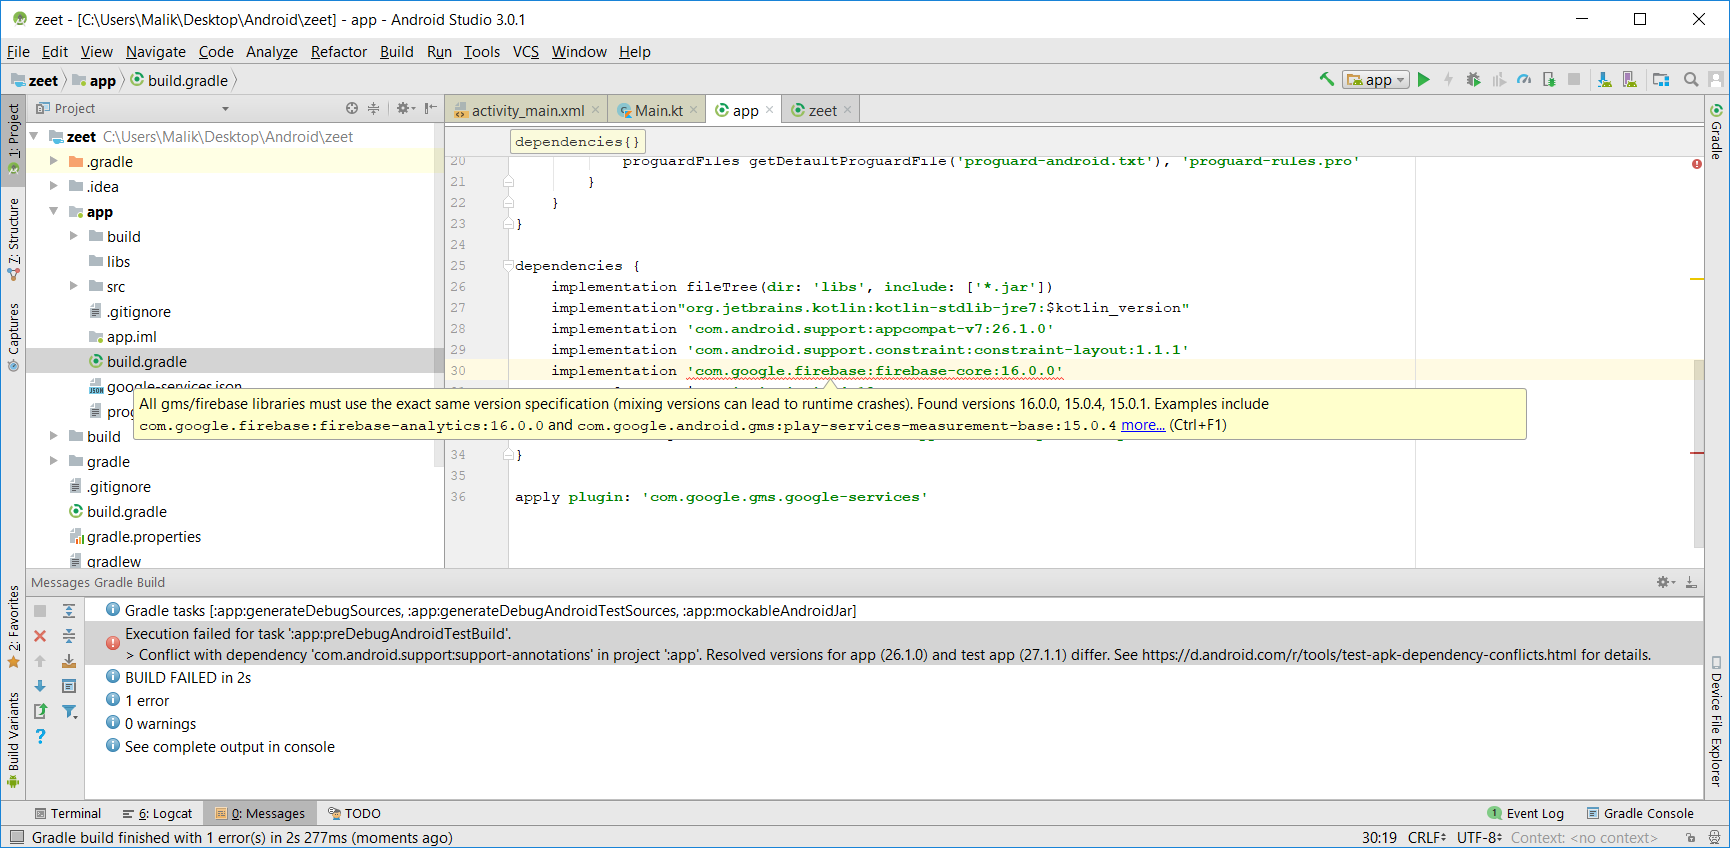
Task: Open the TODO tool window
Action: coord(354,813)
